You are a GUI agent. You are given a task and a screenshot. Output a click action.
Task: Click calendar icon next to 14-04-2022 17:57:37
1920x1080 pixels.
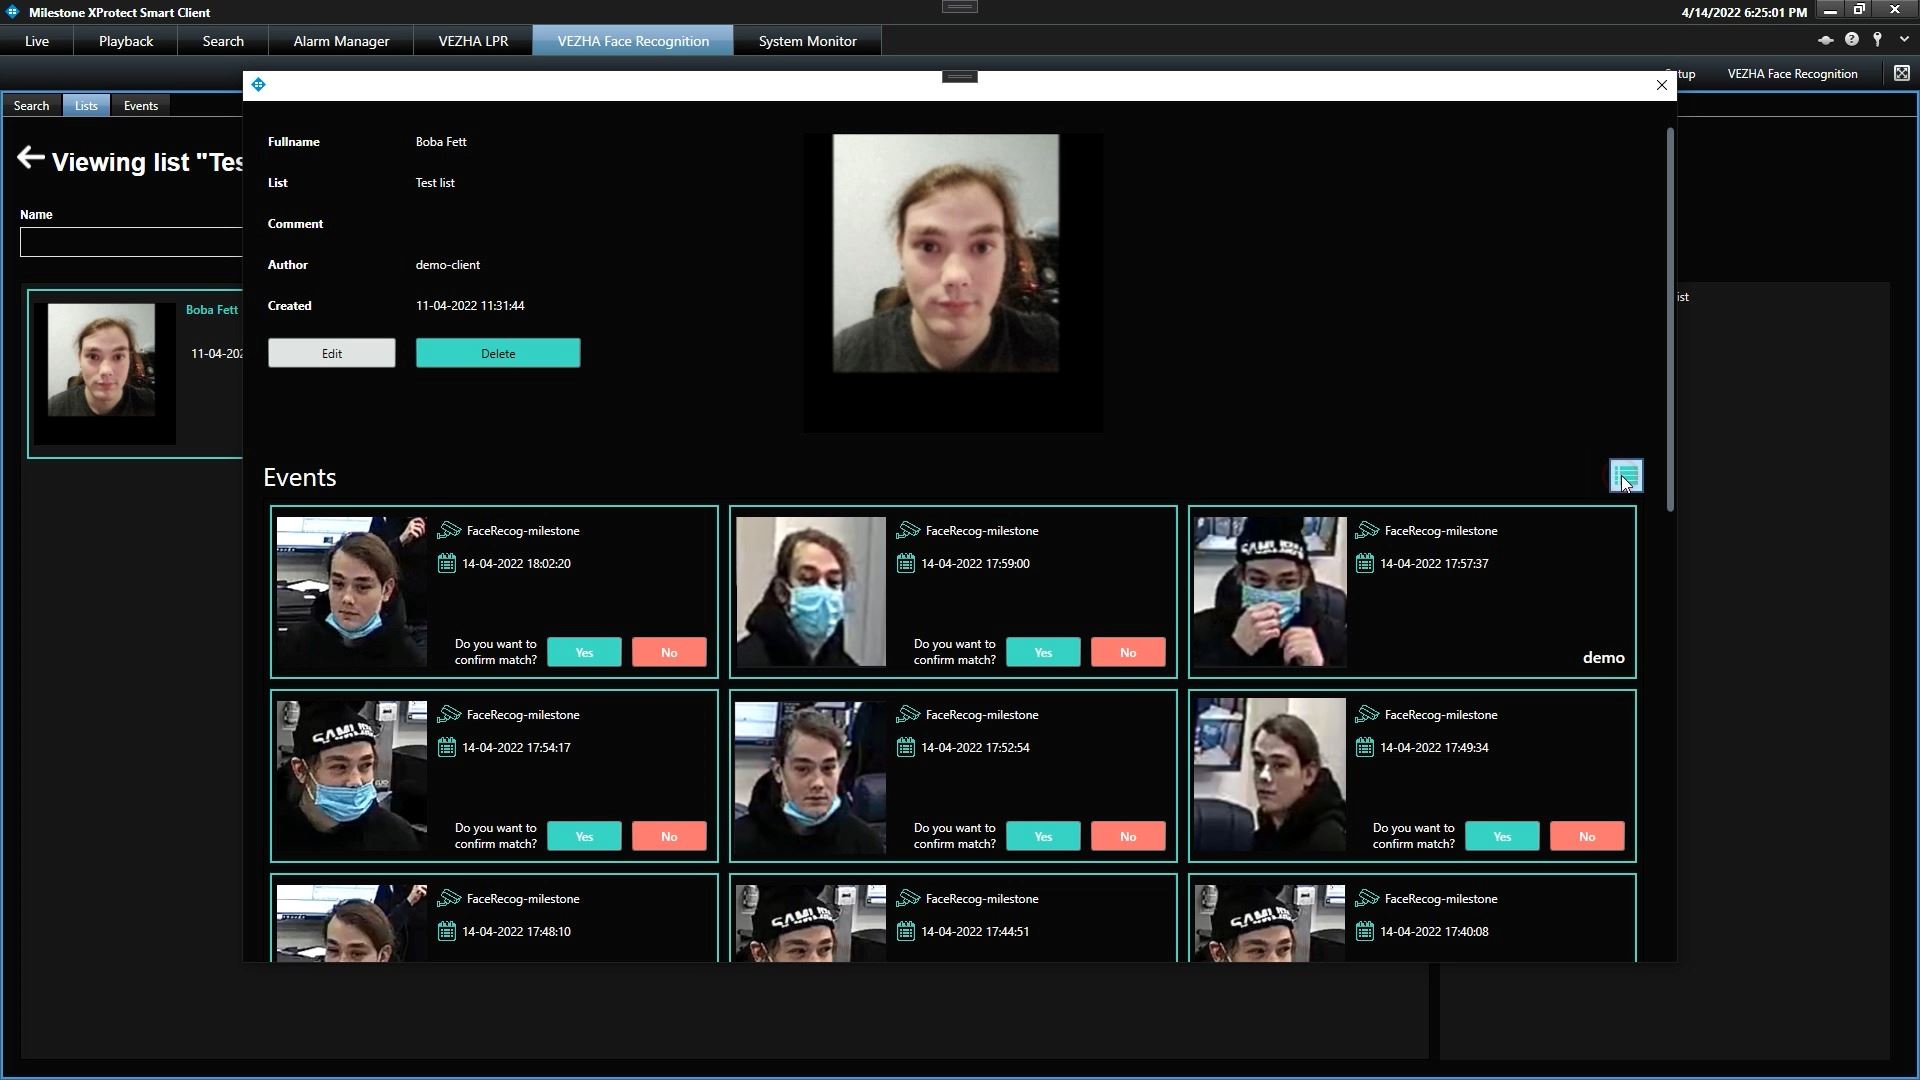(1365, 563)
